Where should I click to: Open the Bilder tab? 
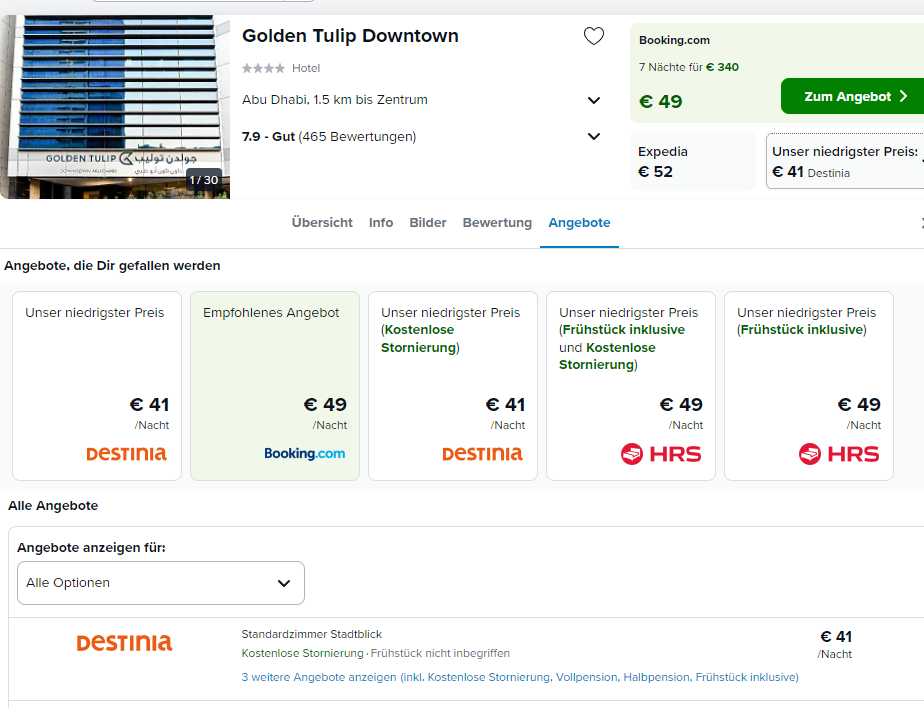pos(428,223)
